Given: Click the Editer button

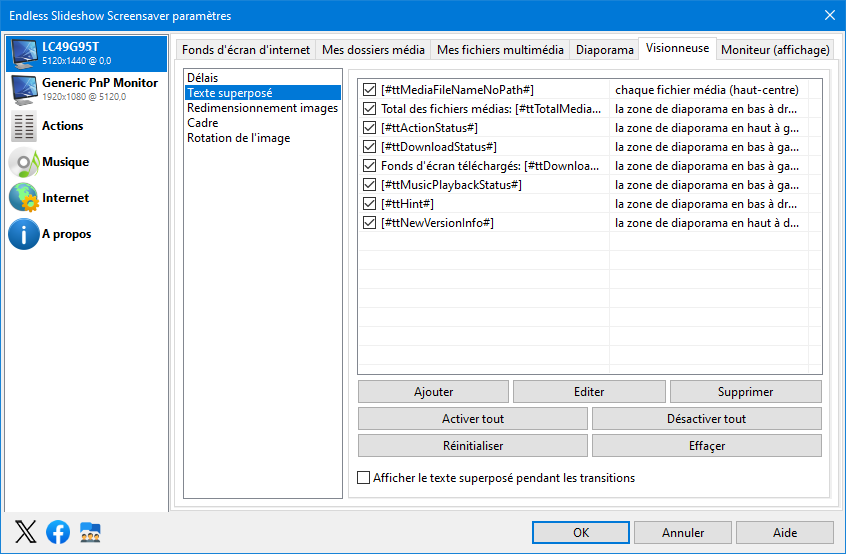Looking at the screenshot, I should 589,392.
